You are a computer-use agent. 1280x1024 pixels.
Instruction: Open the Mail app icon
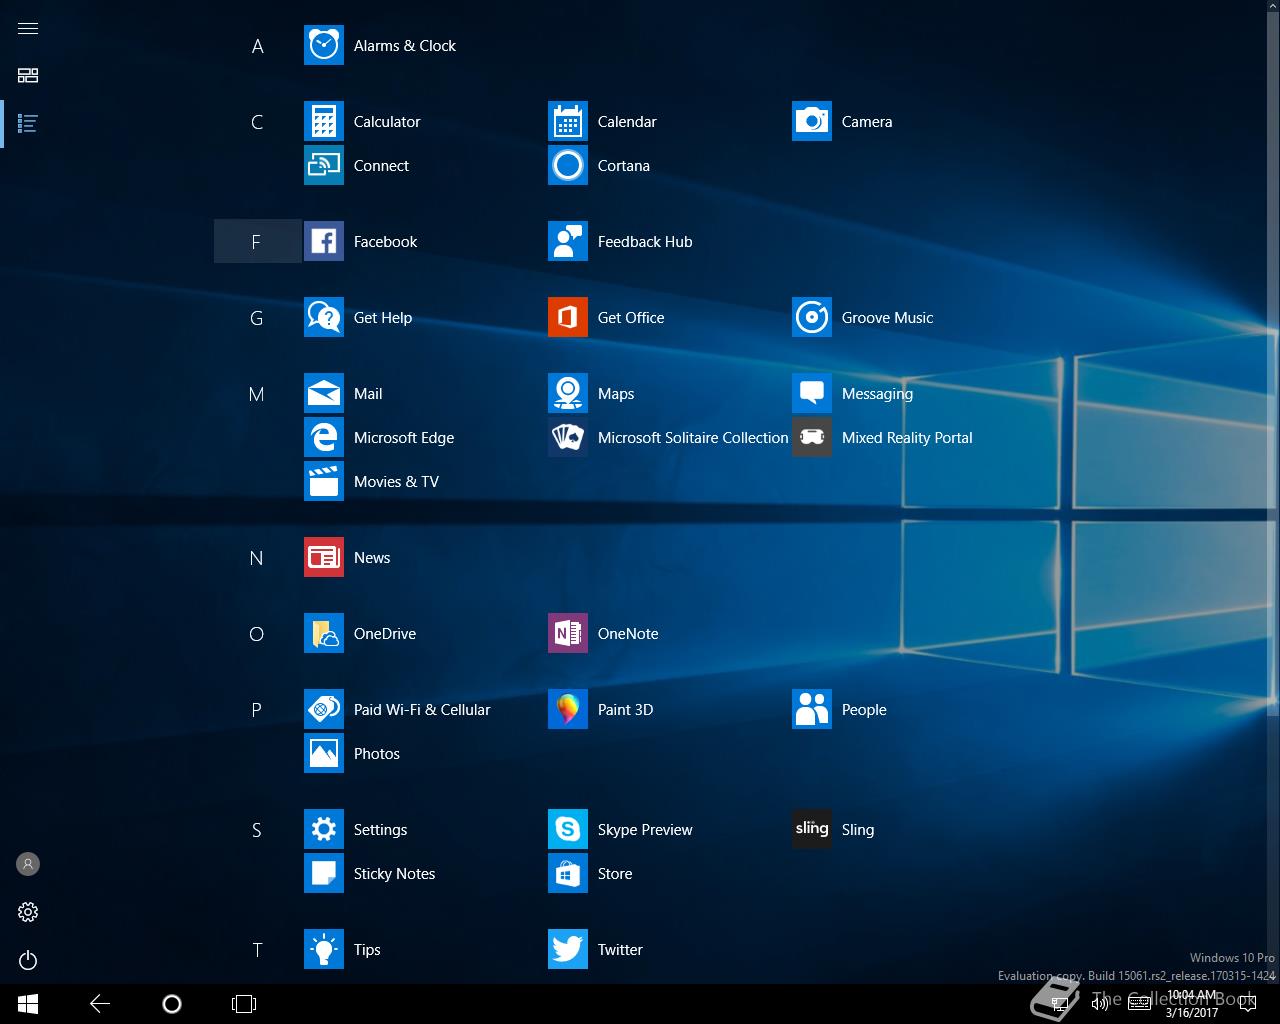pos(324,394)
